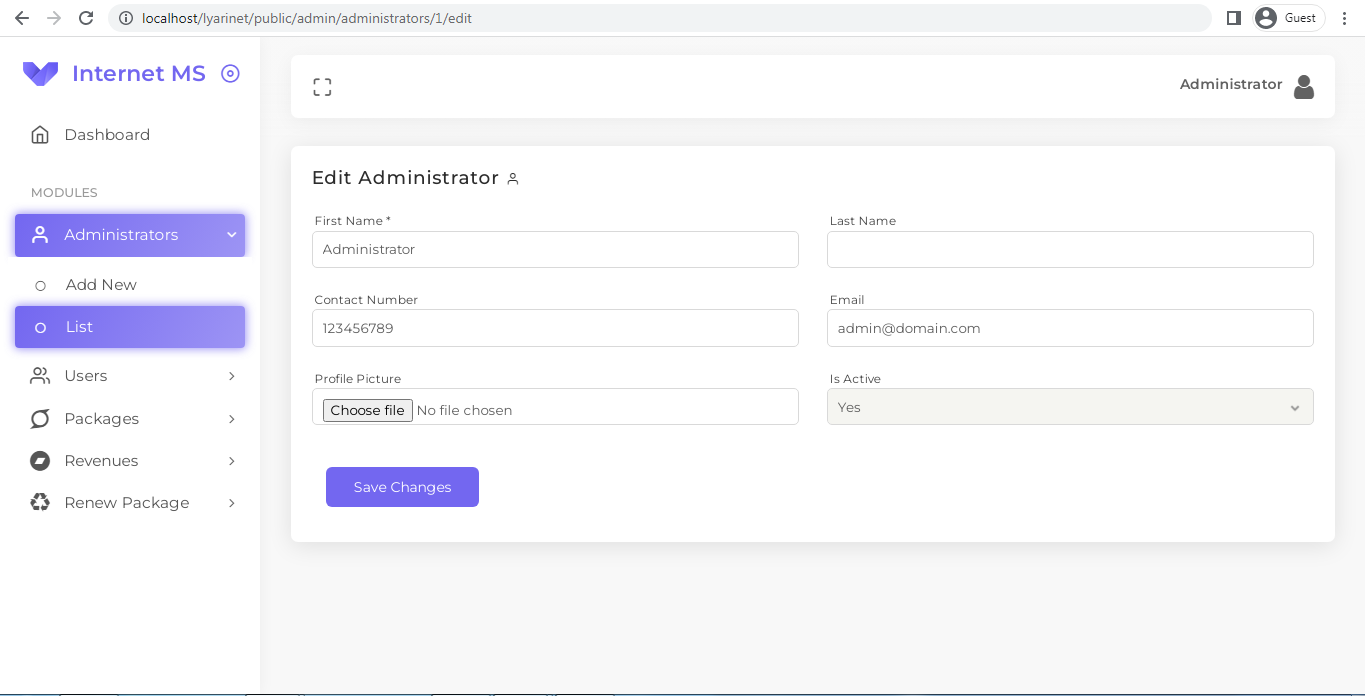
Task: Click Choose file for Profile Picture
Action: [x=366, y=409]
